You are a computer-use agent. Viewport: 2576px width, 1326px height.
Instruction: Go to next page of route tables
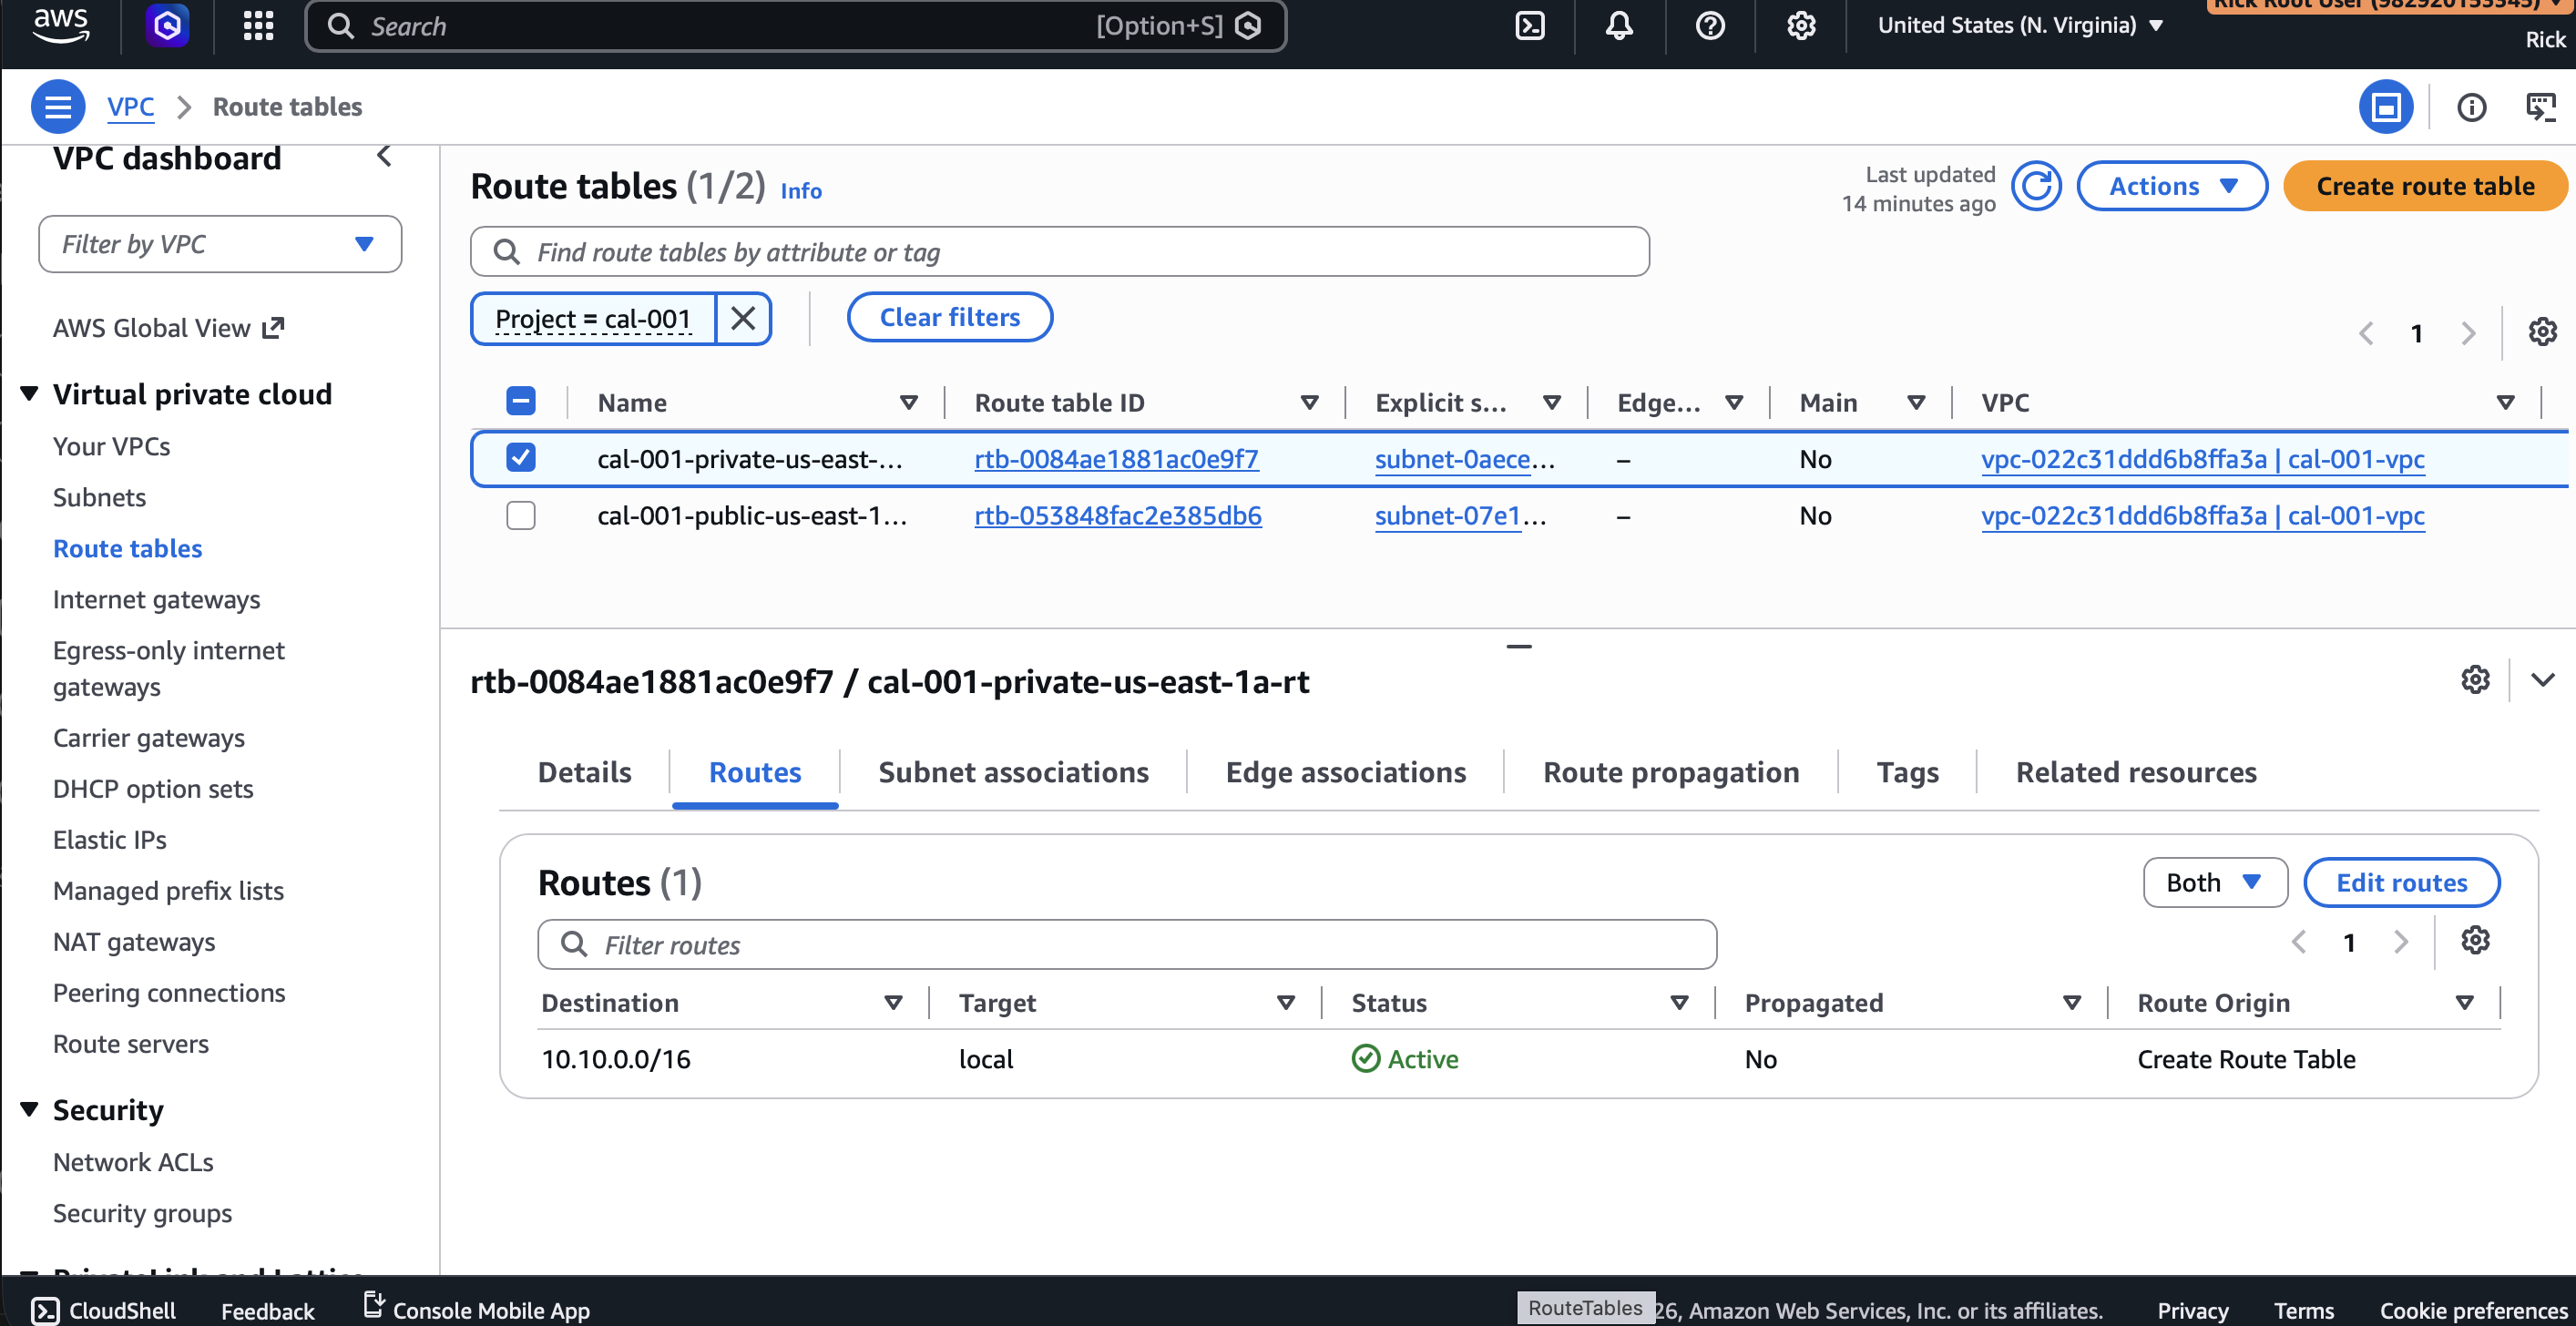pyautogui.click(x=2469, y=333)
